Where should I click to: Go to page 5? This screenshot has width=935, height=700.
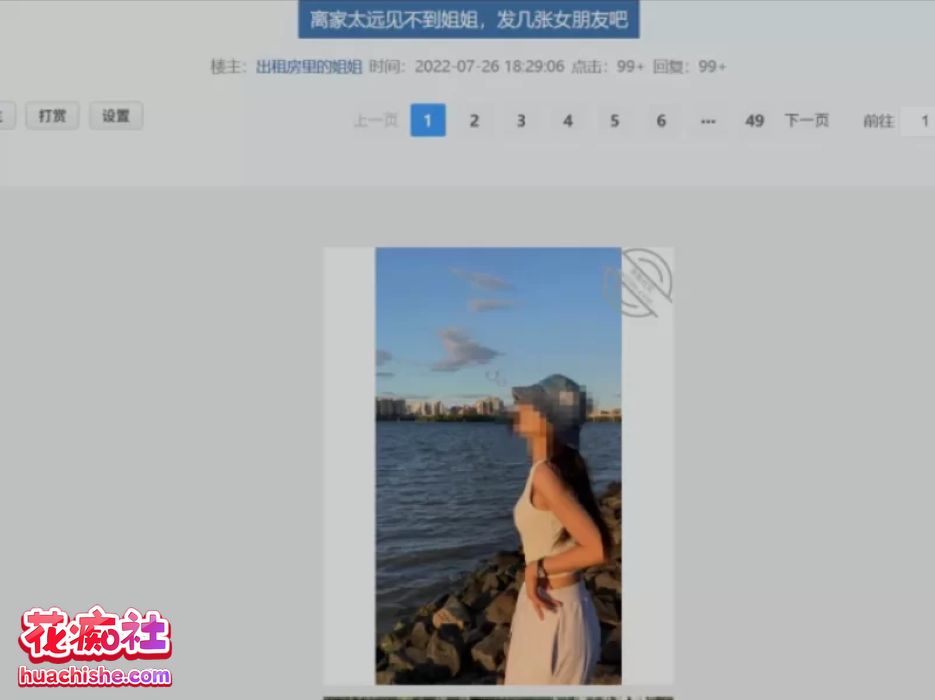pyautogui.click(x=614, y=120)
